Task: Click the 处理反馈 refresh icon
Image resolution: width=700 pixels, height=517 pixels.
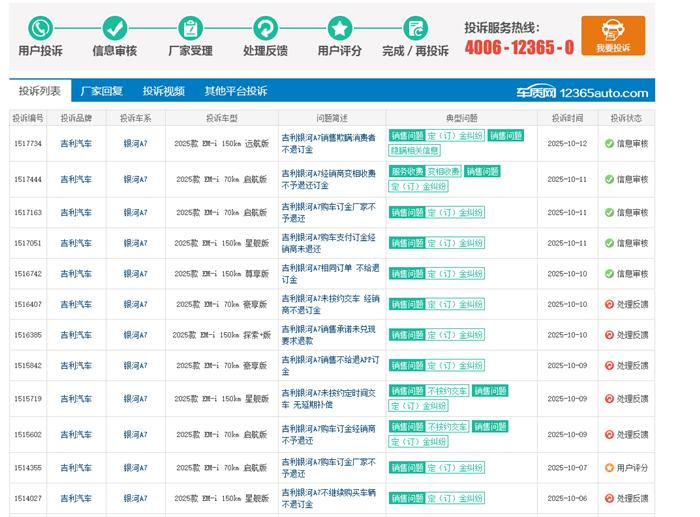Action: click(x=265, y=27)
